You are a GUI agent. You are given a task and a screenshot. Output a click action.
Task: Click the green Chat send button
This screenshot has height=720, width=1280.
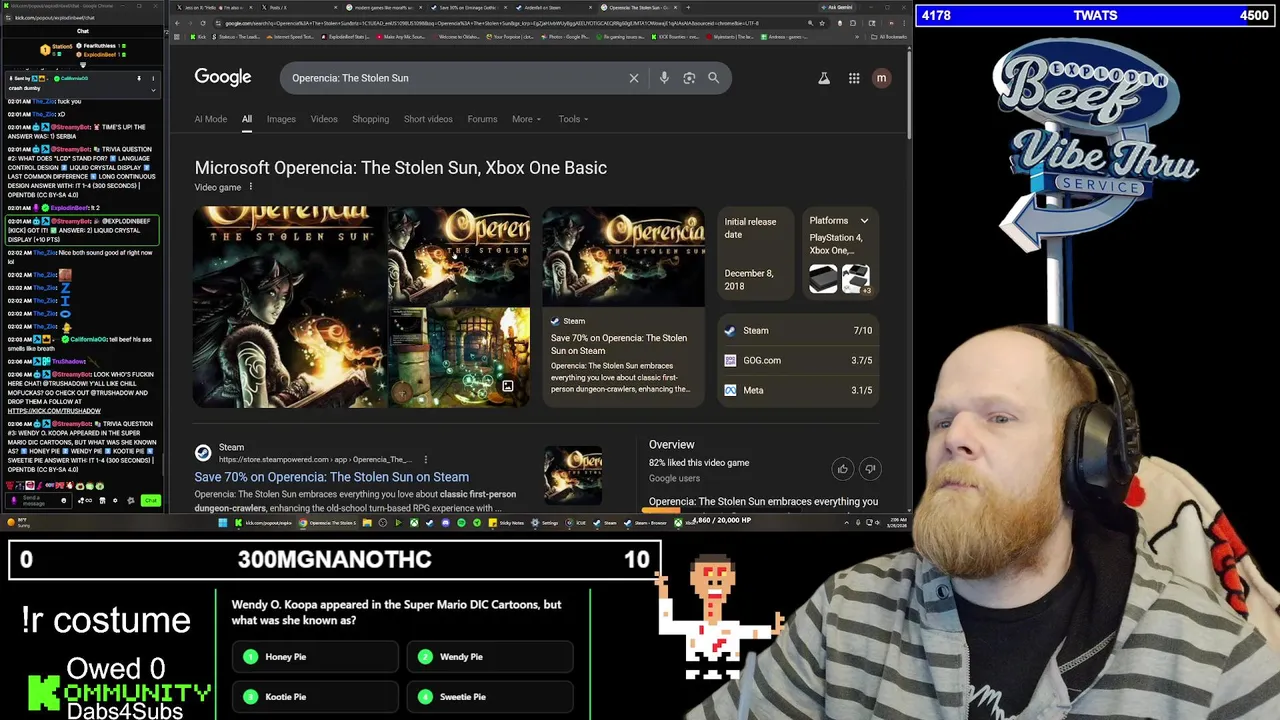(151, 500)
